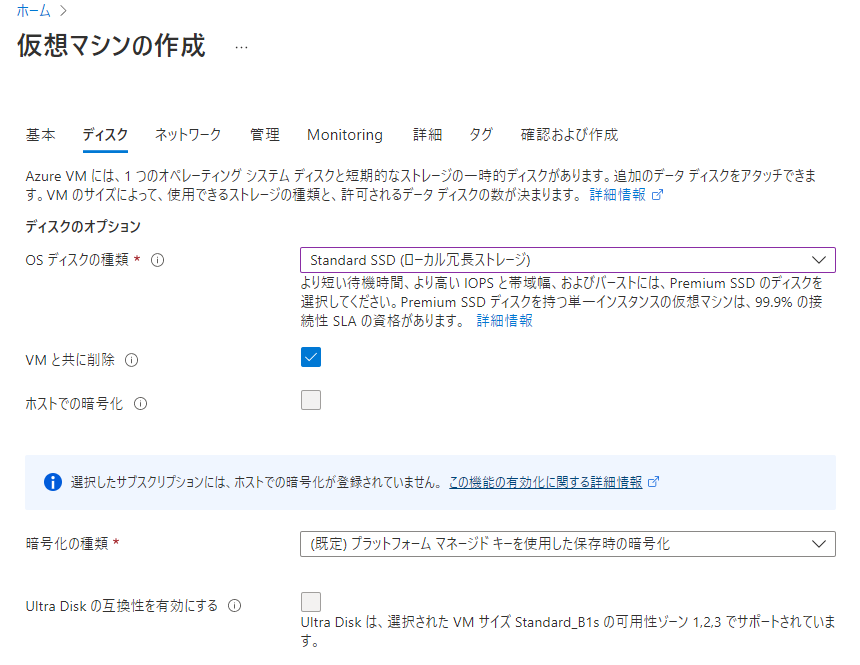Switch to the Monitoring tab
The width and height of the screenshot is (860, 665).
345,134
